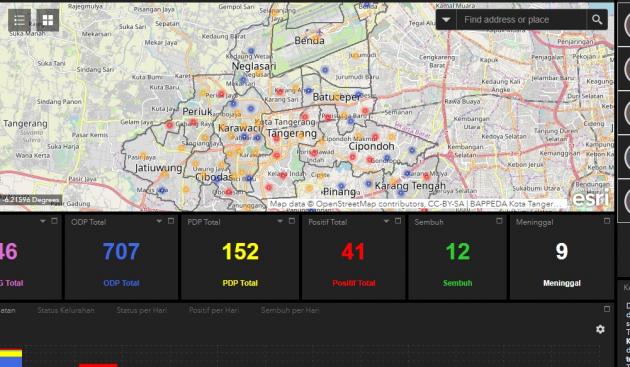The height and width of the screenshot is (367, 630).
Task: Click the esri logo link on map
Action: [x=591, y=199]
